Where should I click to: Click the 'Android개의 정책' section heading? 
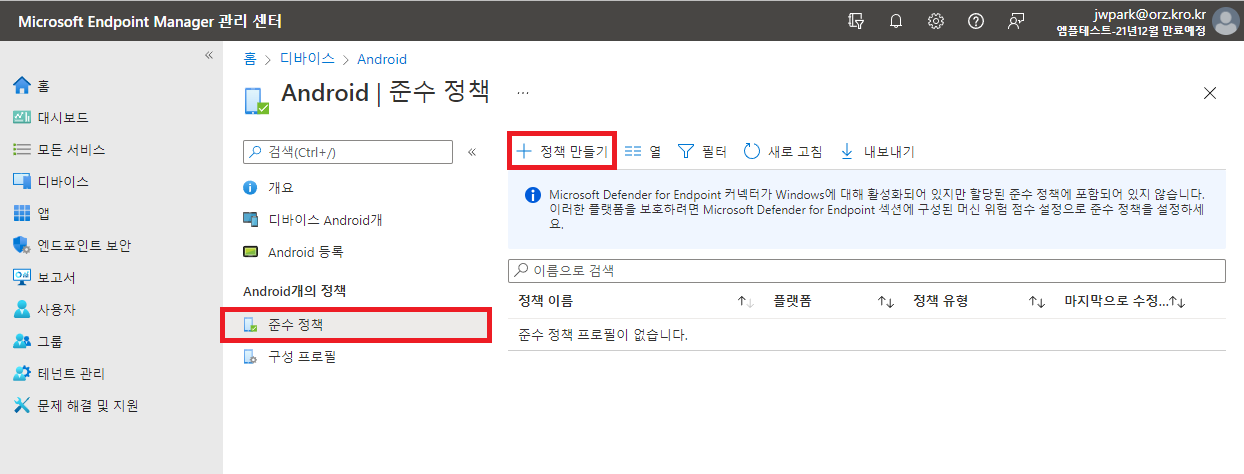pyautogui.click(x=295, y=291)
